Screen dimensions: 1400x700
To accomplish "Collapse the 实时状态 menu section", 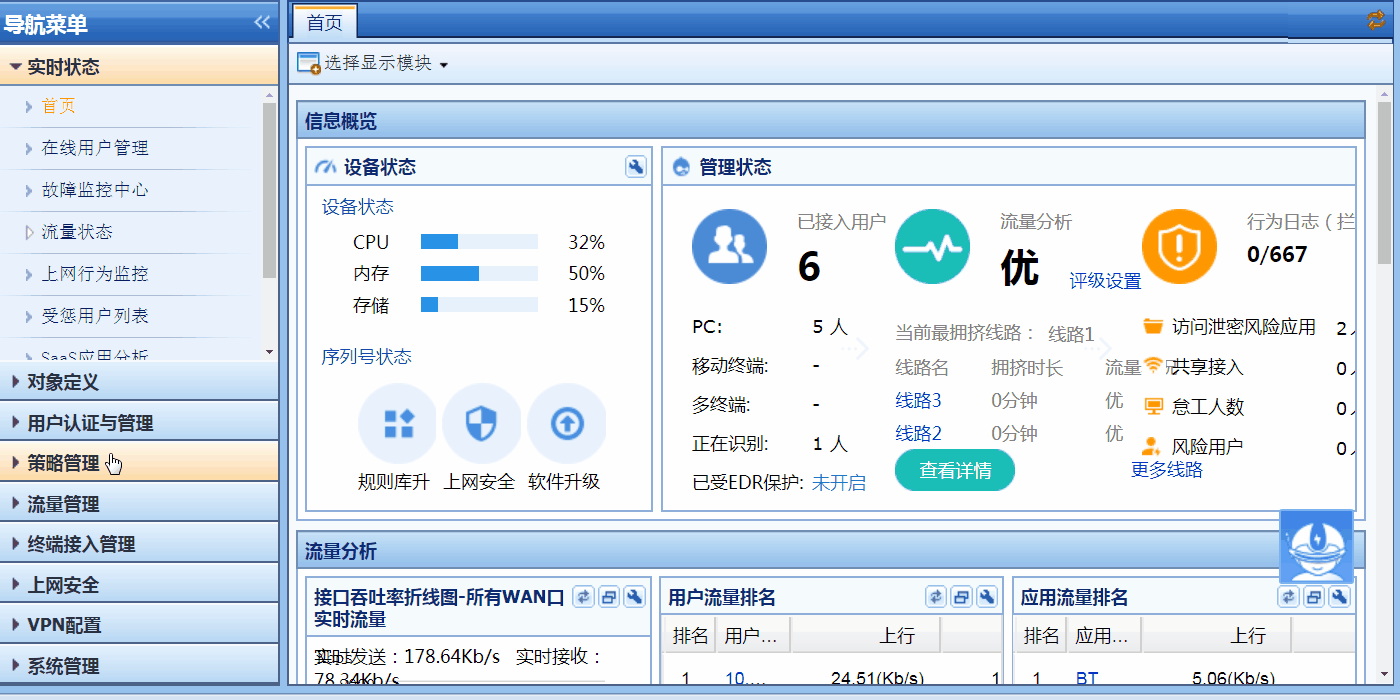I will click(139, 67).
